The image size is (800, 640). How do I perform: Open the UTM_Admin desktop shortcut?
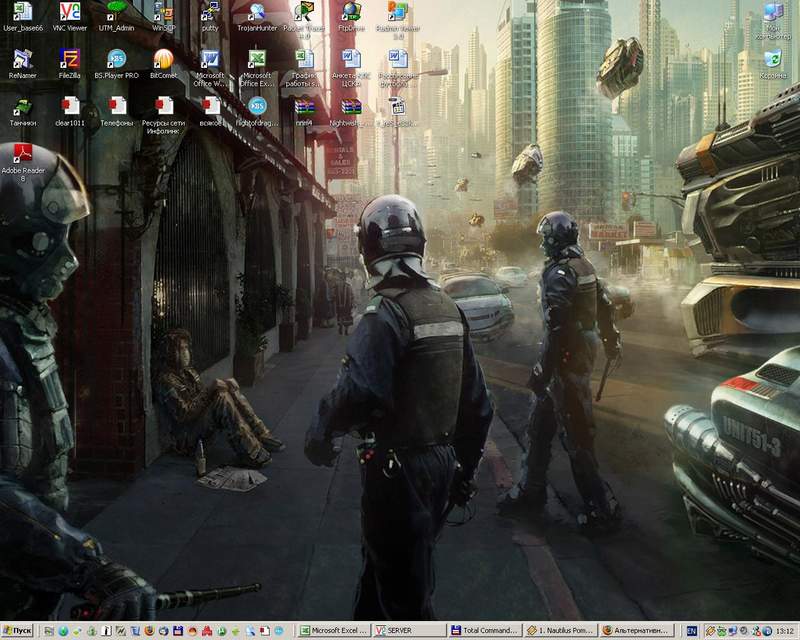(x=116, y=17)
